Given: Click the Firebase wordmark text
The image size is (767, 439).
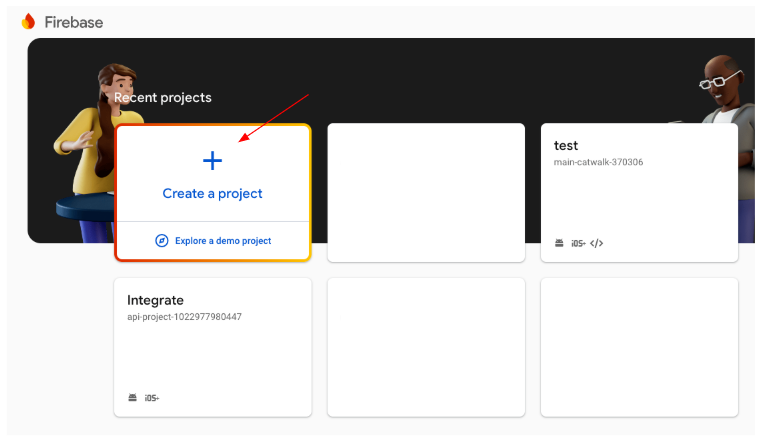Looking at the screenshot, I should pos(74,23).
